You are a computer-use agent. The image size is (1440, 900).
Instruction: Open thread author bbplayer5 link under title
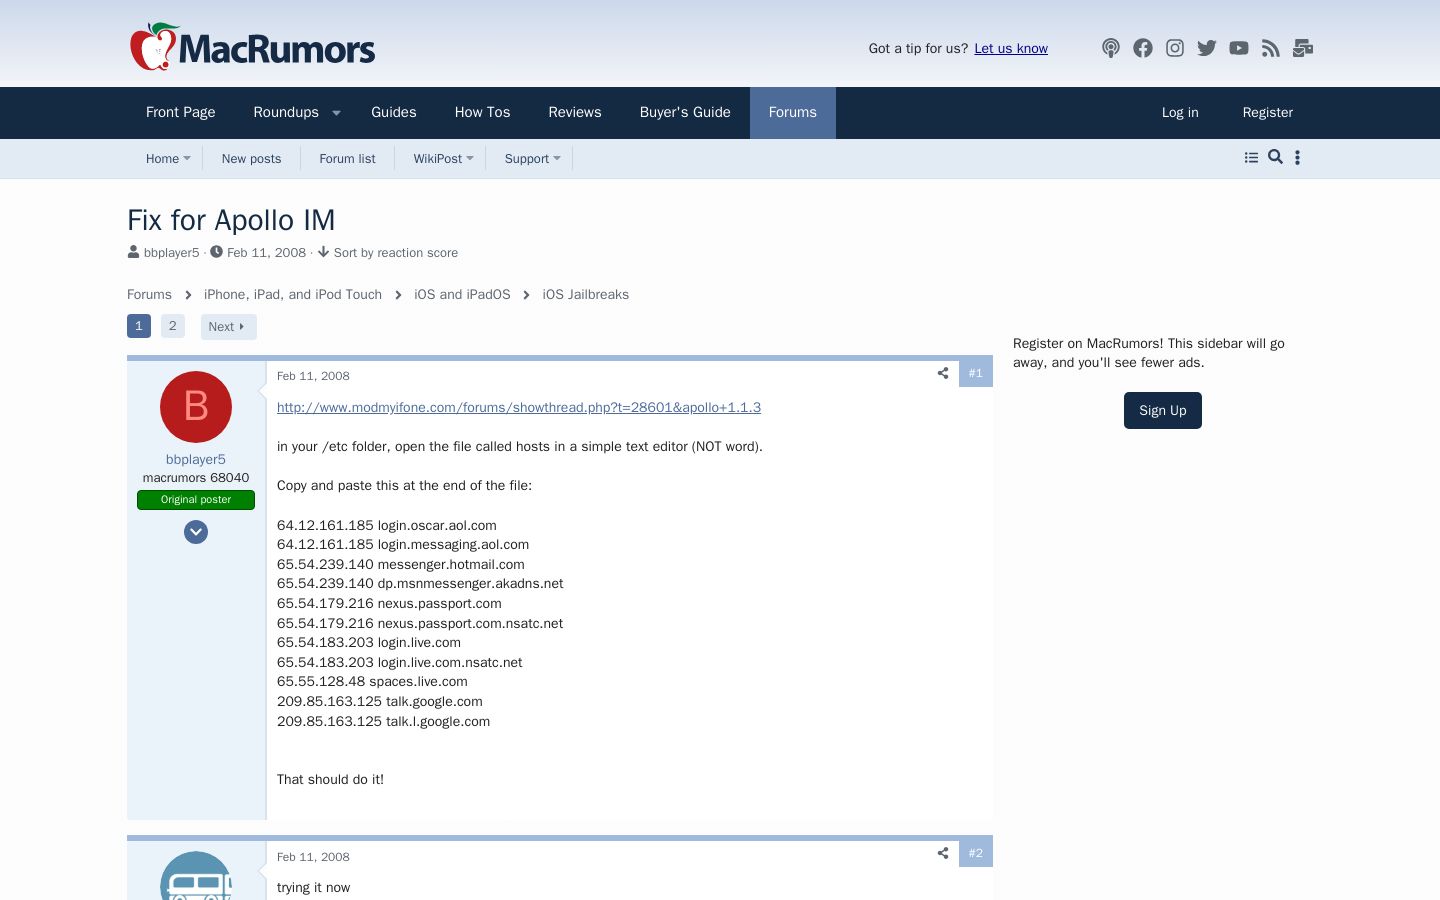(172, 253)
